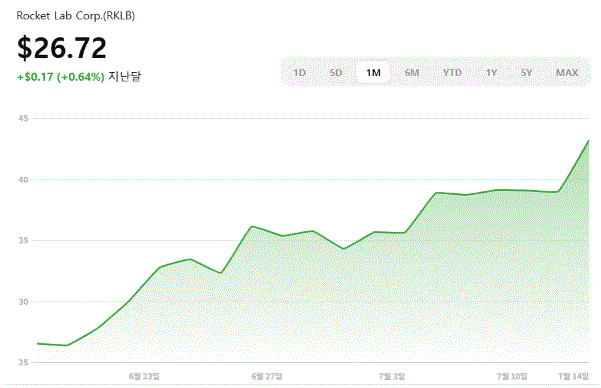Switch chart to 6M range
This screenshot has width=601, height=388.
coord(412,72)
